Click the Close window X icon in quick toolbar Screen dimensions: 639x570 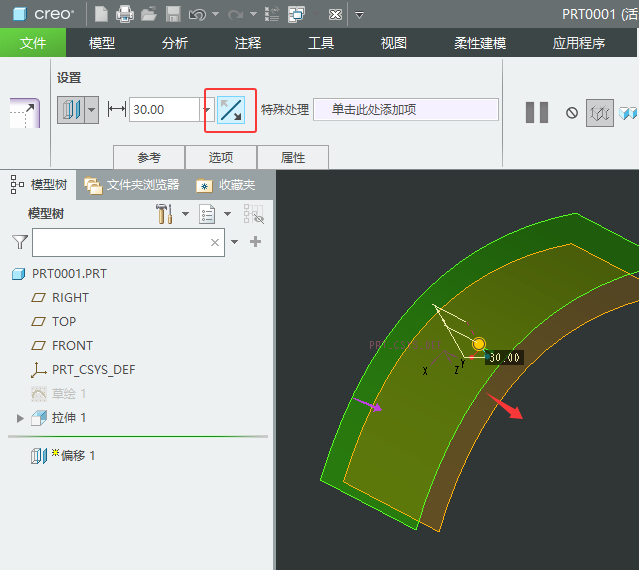coord(335,15)
